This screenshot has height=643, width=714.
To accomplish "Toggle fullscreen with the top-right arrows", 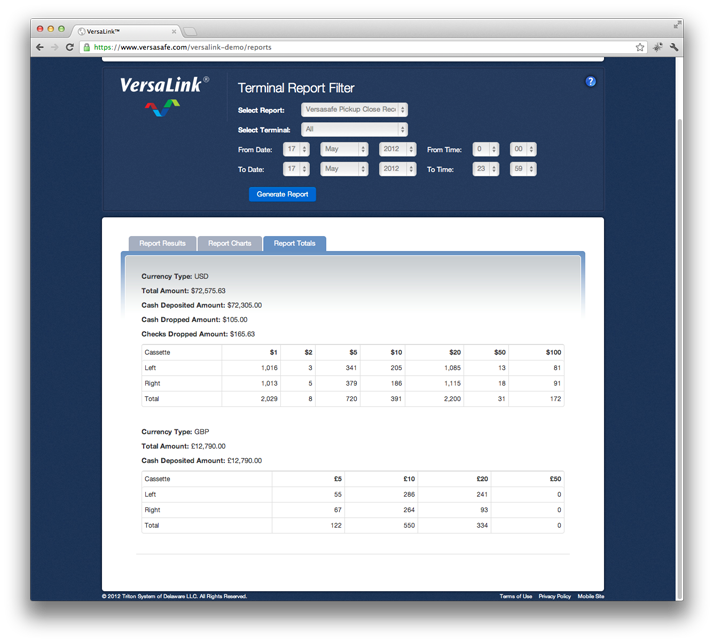I will tap(677, 25).
